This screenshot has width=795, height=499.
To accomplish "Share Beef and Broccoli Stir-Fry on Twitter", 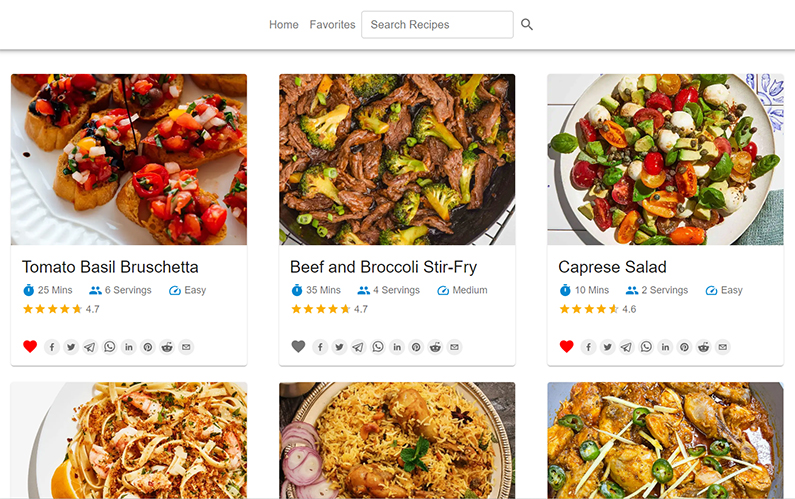I will coord(339,347).
